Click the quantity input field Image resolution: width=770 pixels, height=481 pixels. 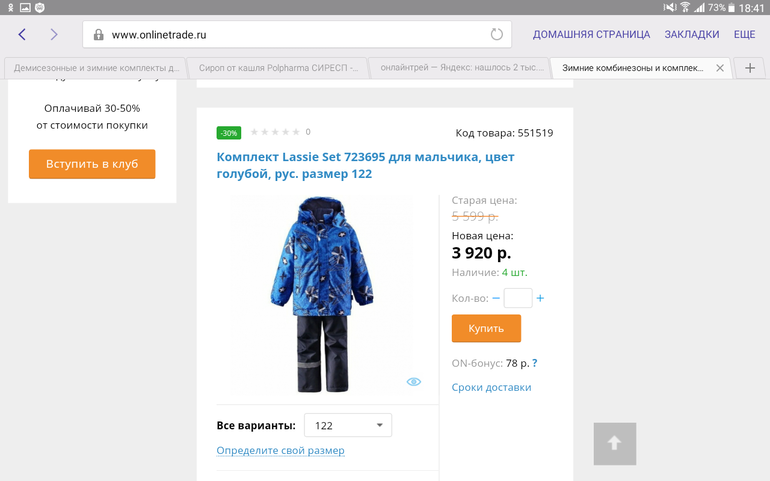click(518, 298)
